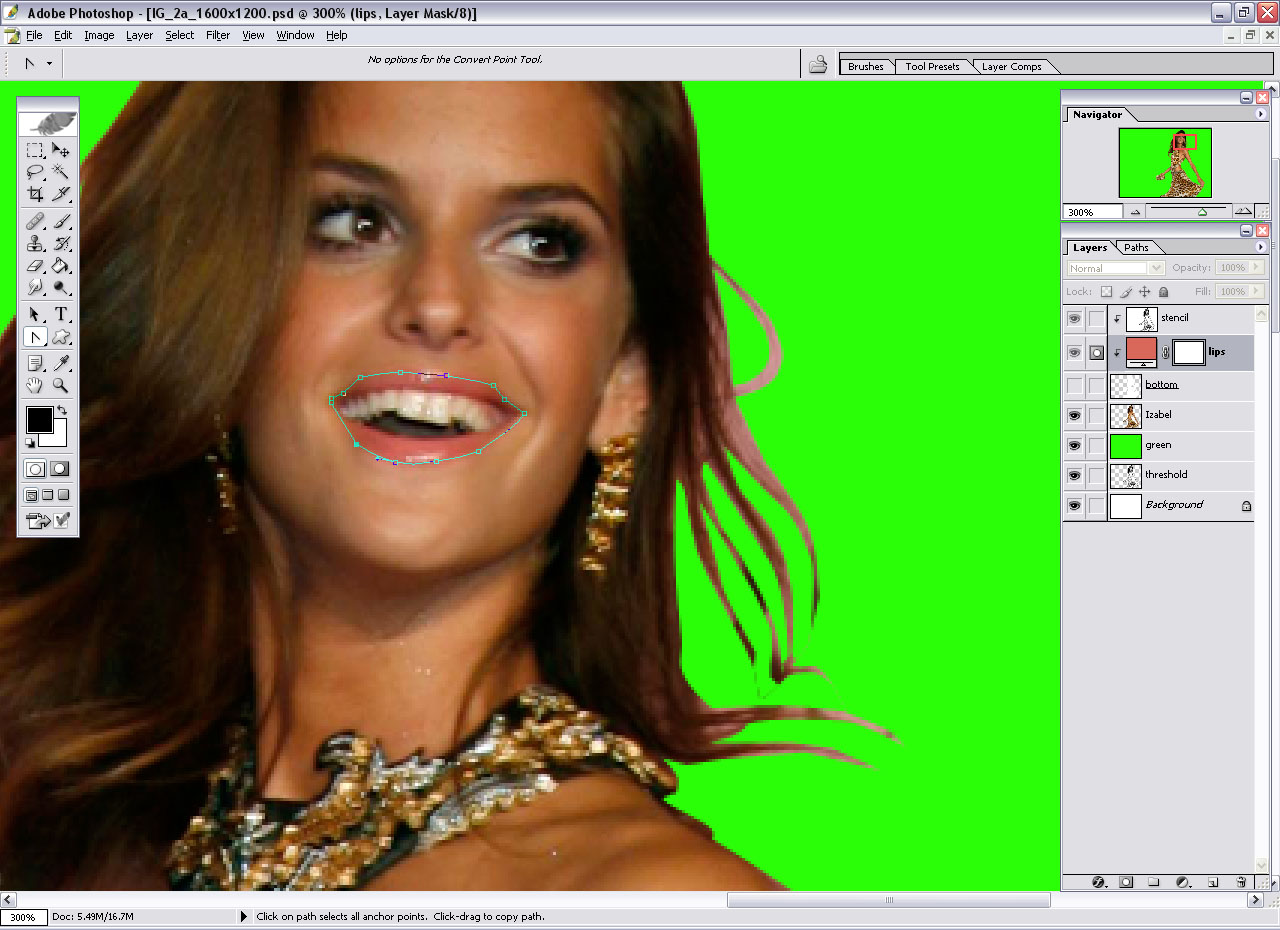This screenshot has width=1280, height=930.
Task: Select the Type tool
Action: click(61, 314)
